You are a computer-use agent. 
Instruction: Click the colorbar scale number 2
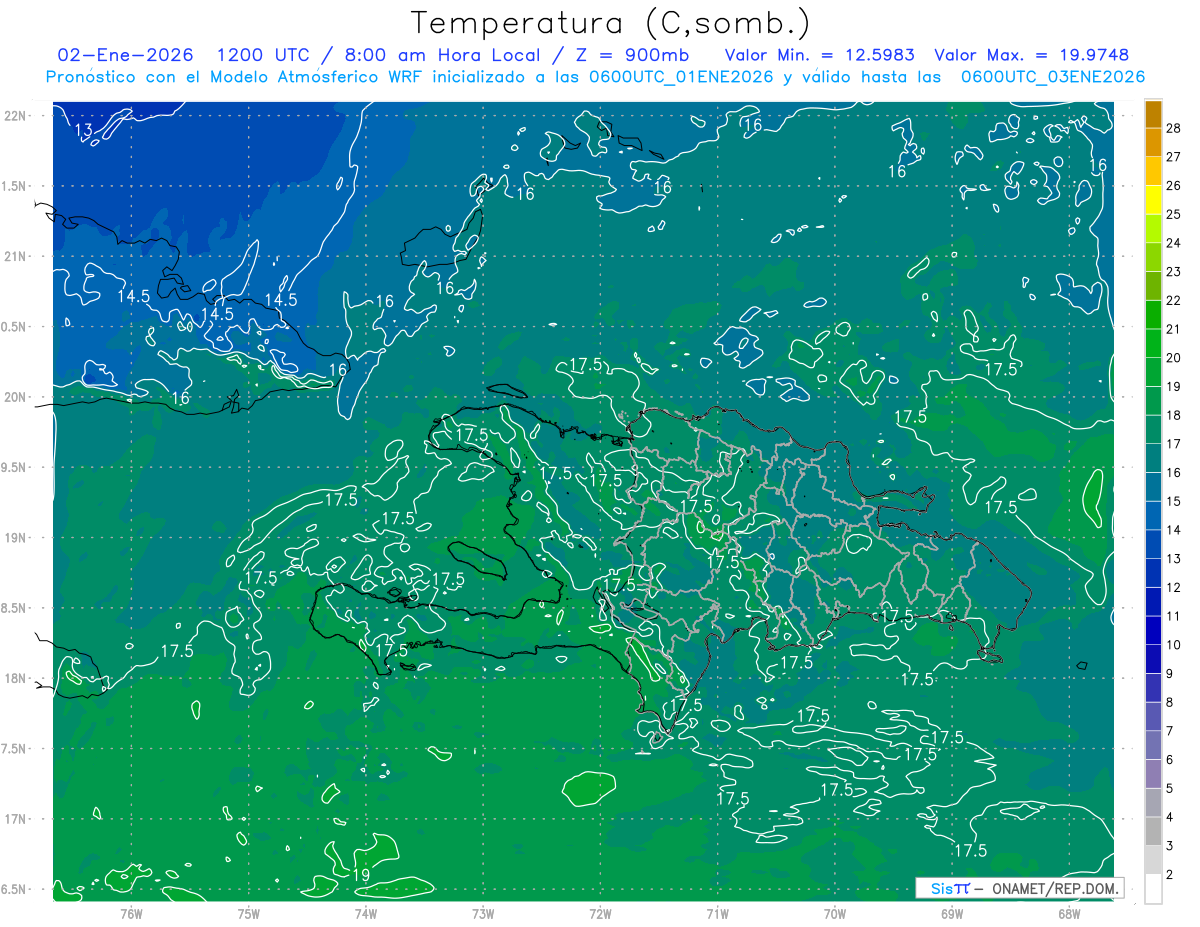1170,875
